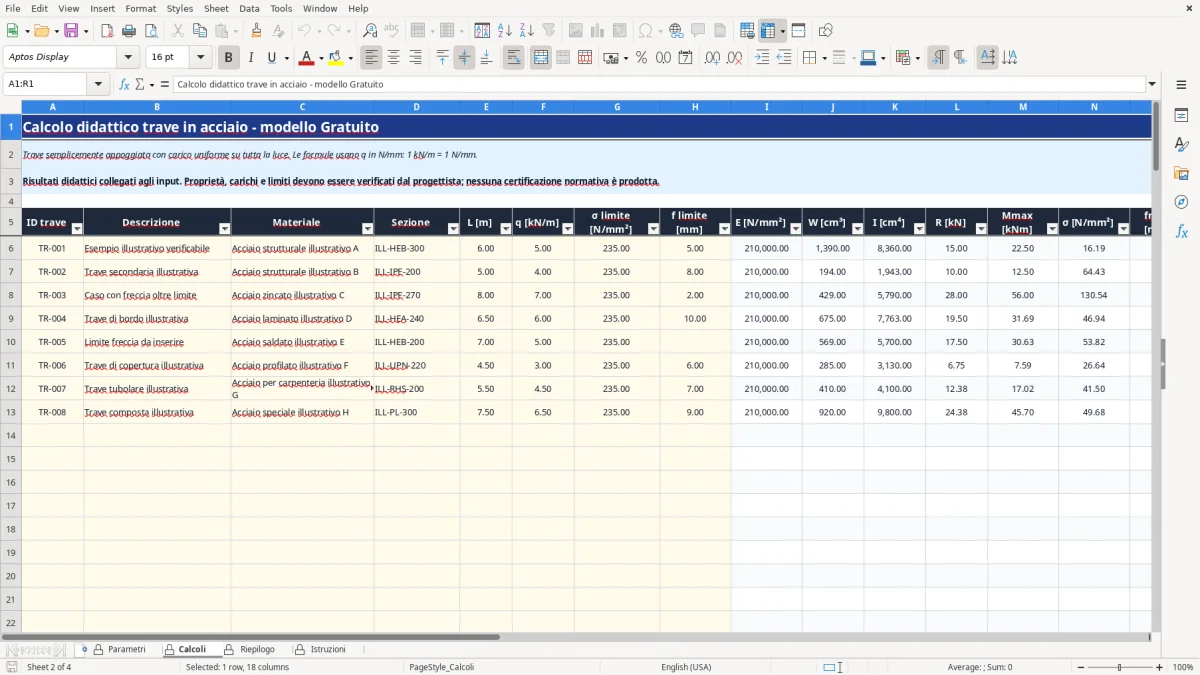This screenshot has height=675, width=1200.
Task: Insert a hyperlink
Action: click(676, 31)
